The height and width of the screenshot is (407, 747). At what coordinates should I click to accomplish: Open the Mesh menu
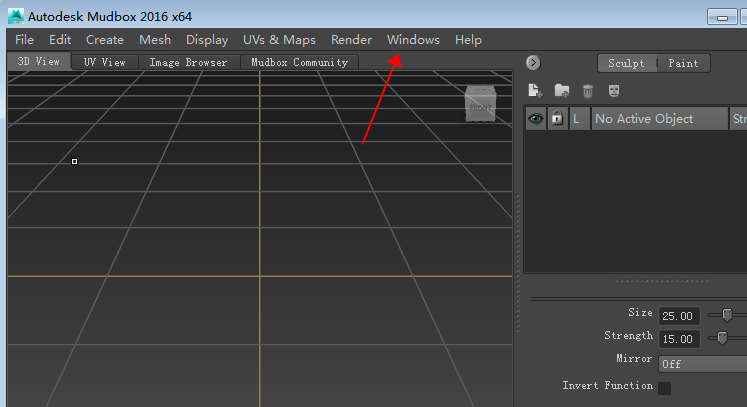155,40
